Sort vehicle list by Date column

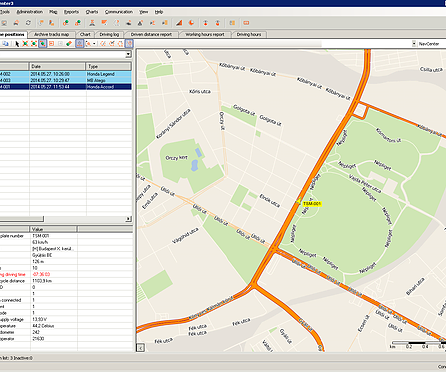[58, 66]
